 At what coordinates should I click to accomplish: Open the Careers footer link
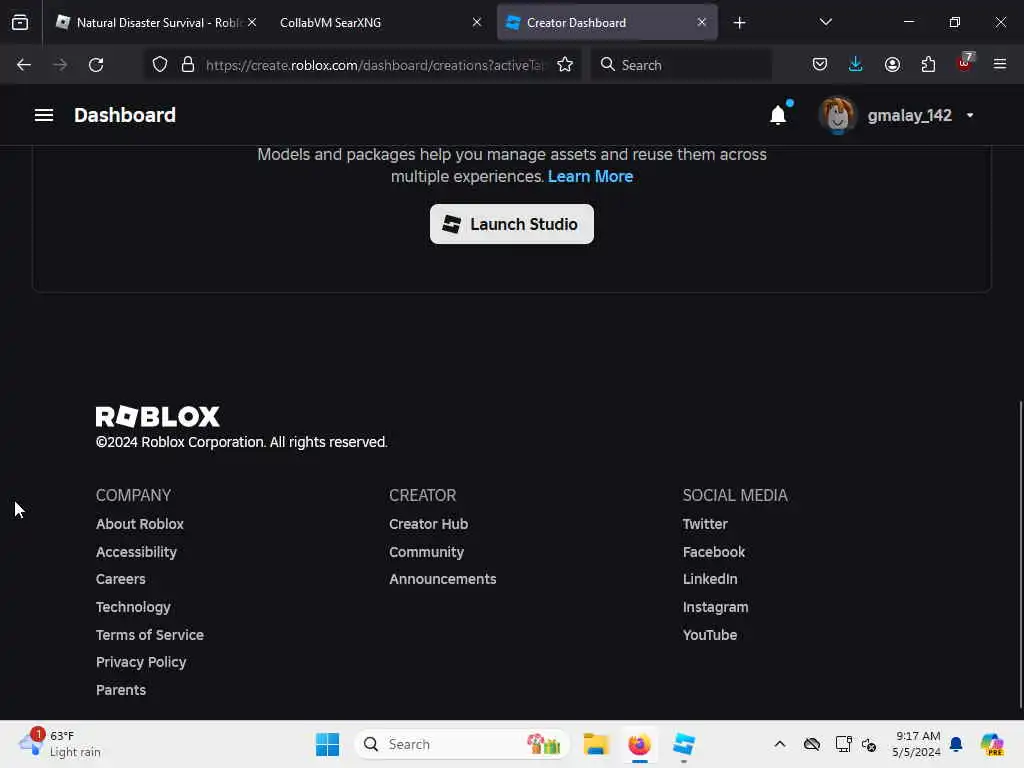click(121, 579)
